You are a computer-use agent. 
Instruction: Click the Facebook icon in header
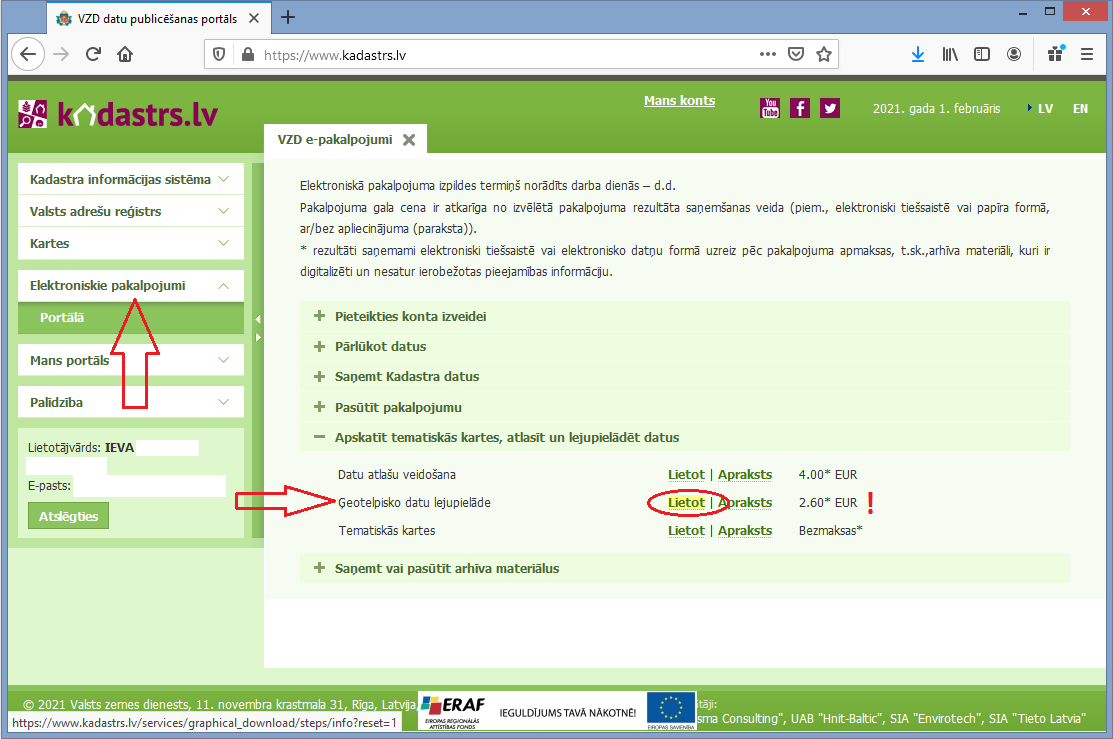point(800,108)
